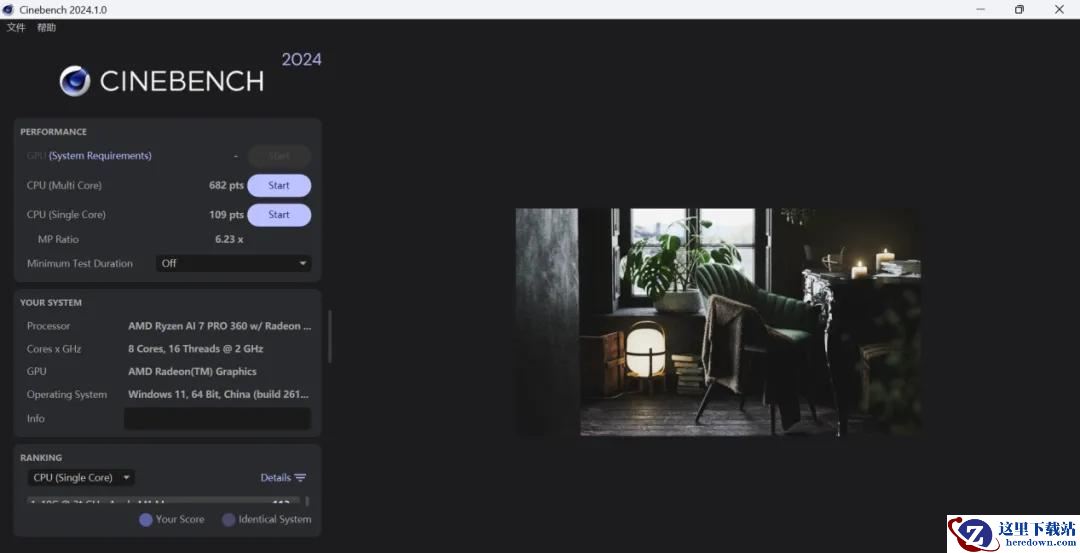Click the PERFORMANCE section header
This screenshot has width=1080, height=553.
pyautogui.click(x=53, y=132)
